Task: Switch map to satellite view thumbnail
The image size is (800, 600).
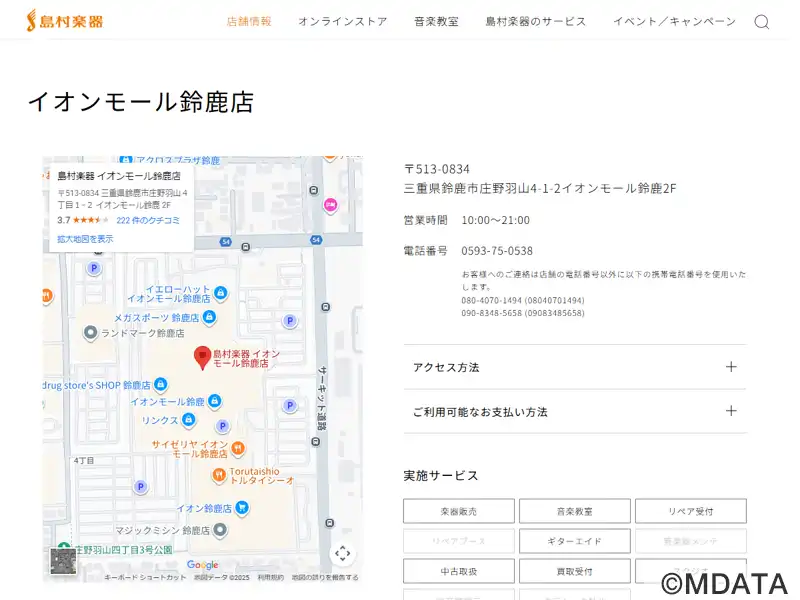Action: (63, 561)
